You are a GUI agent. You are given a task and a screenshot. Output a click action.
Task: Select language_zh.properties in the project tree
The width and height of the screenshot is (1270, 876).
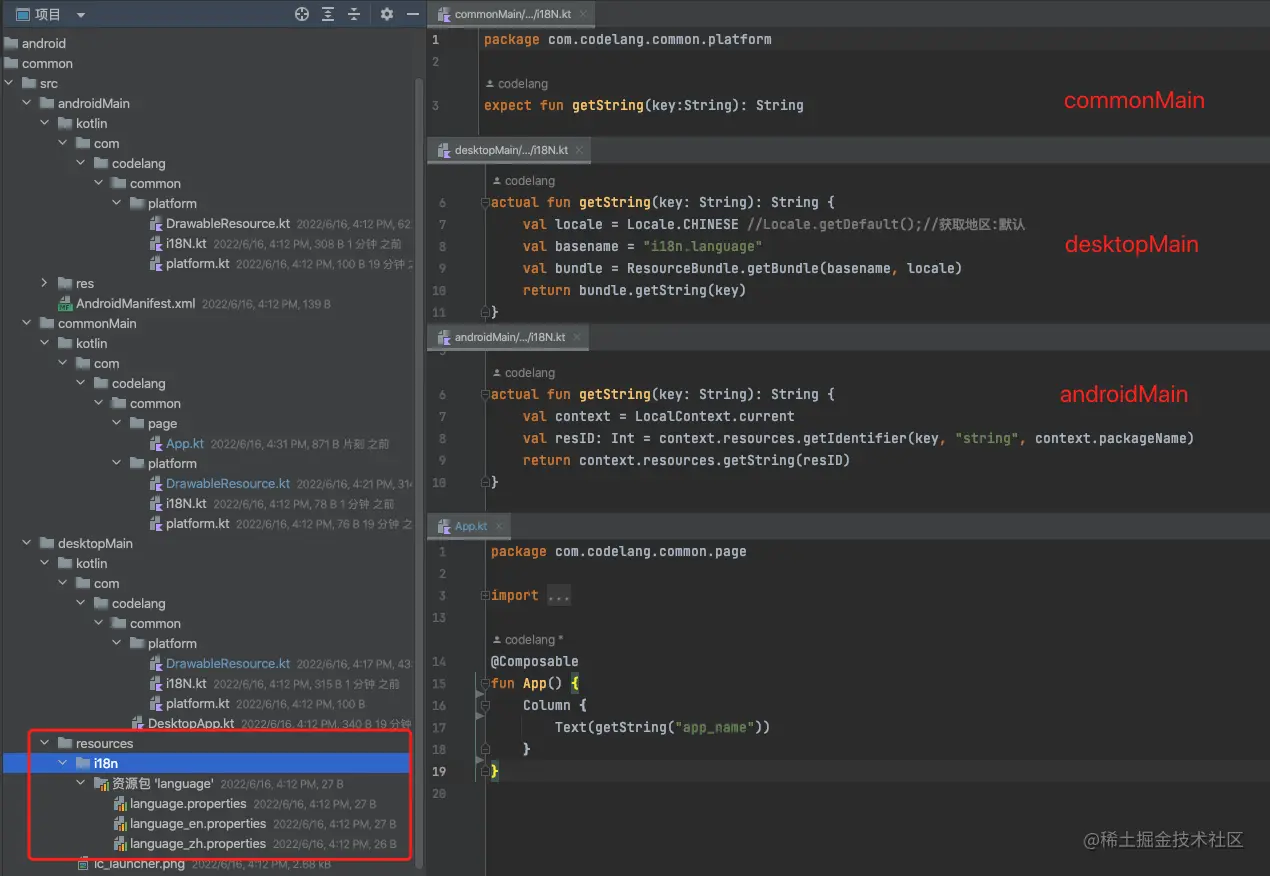(198, 844)
